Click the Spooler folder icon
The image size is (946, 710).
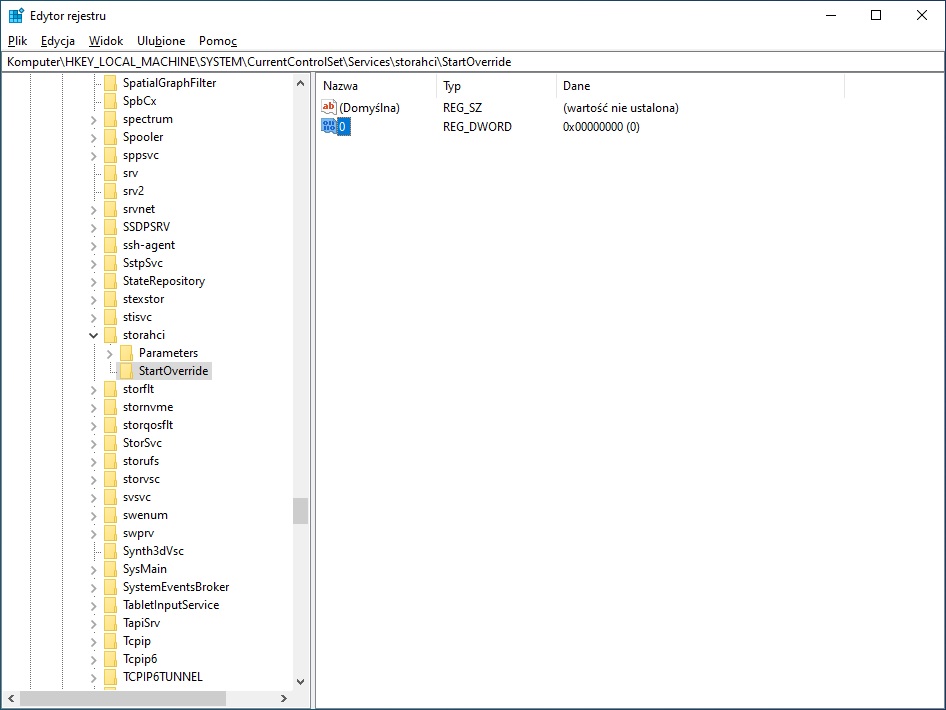pos(110,137)
